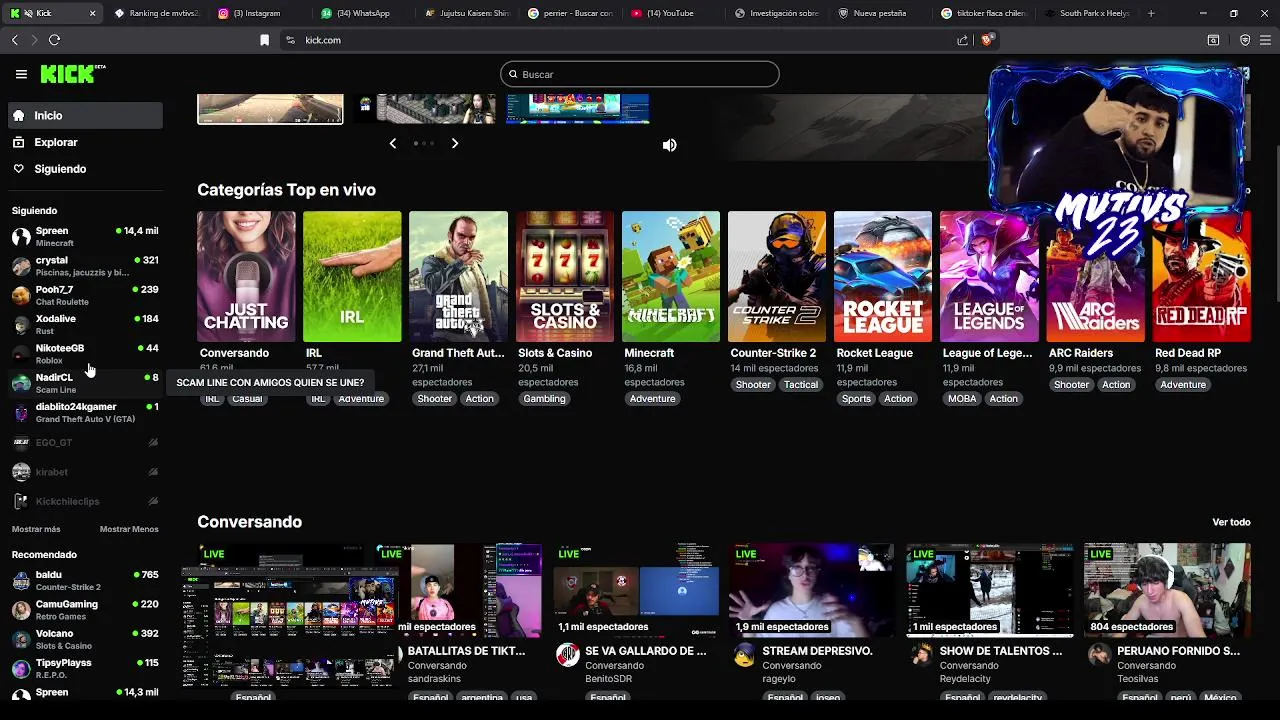Open BATALLITAS DE TIKT... stream title

pyautogui.click(x=466, y=651)
